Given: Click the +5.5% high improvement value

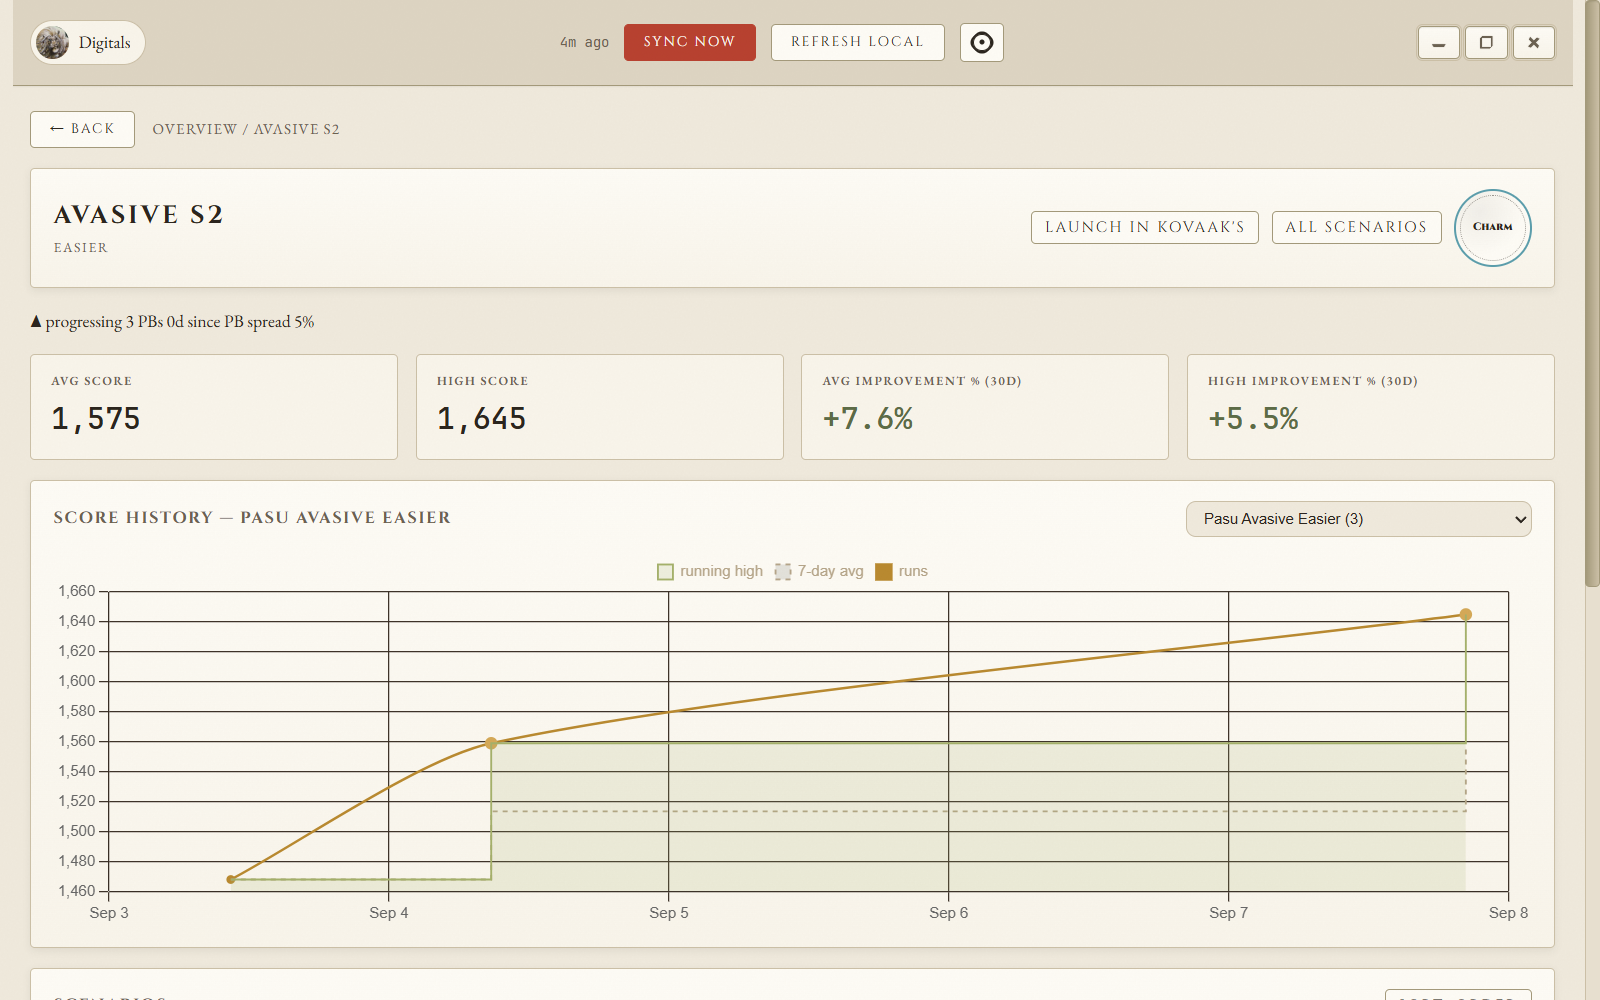Looking at the screenshot, I should coord(1253,418).
